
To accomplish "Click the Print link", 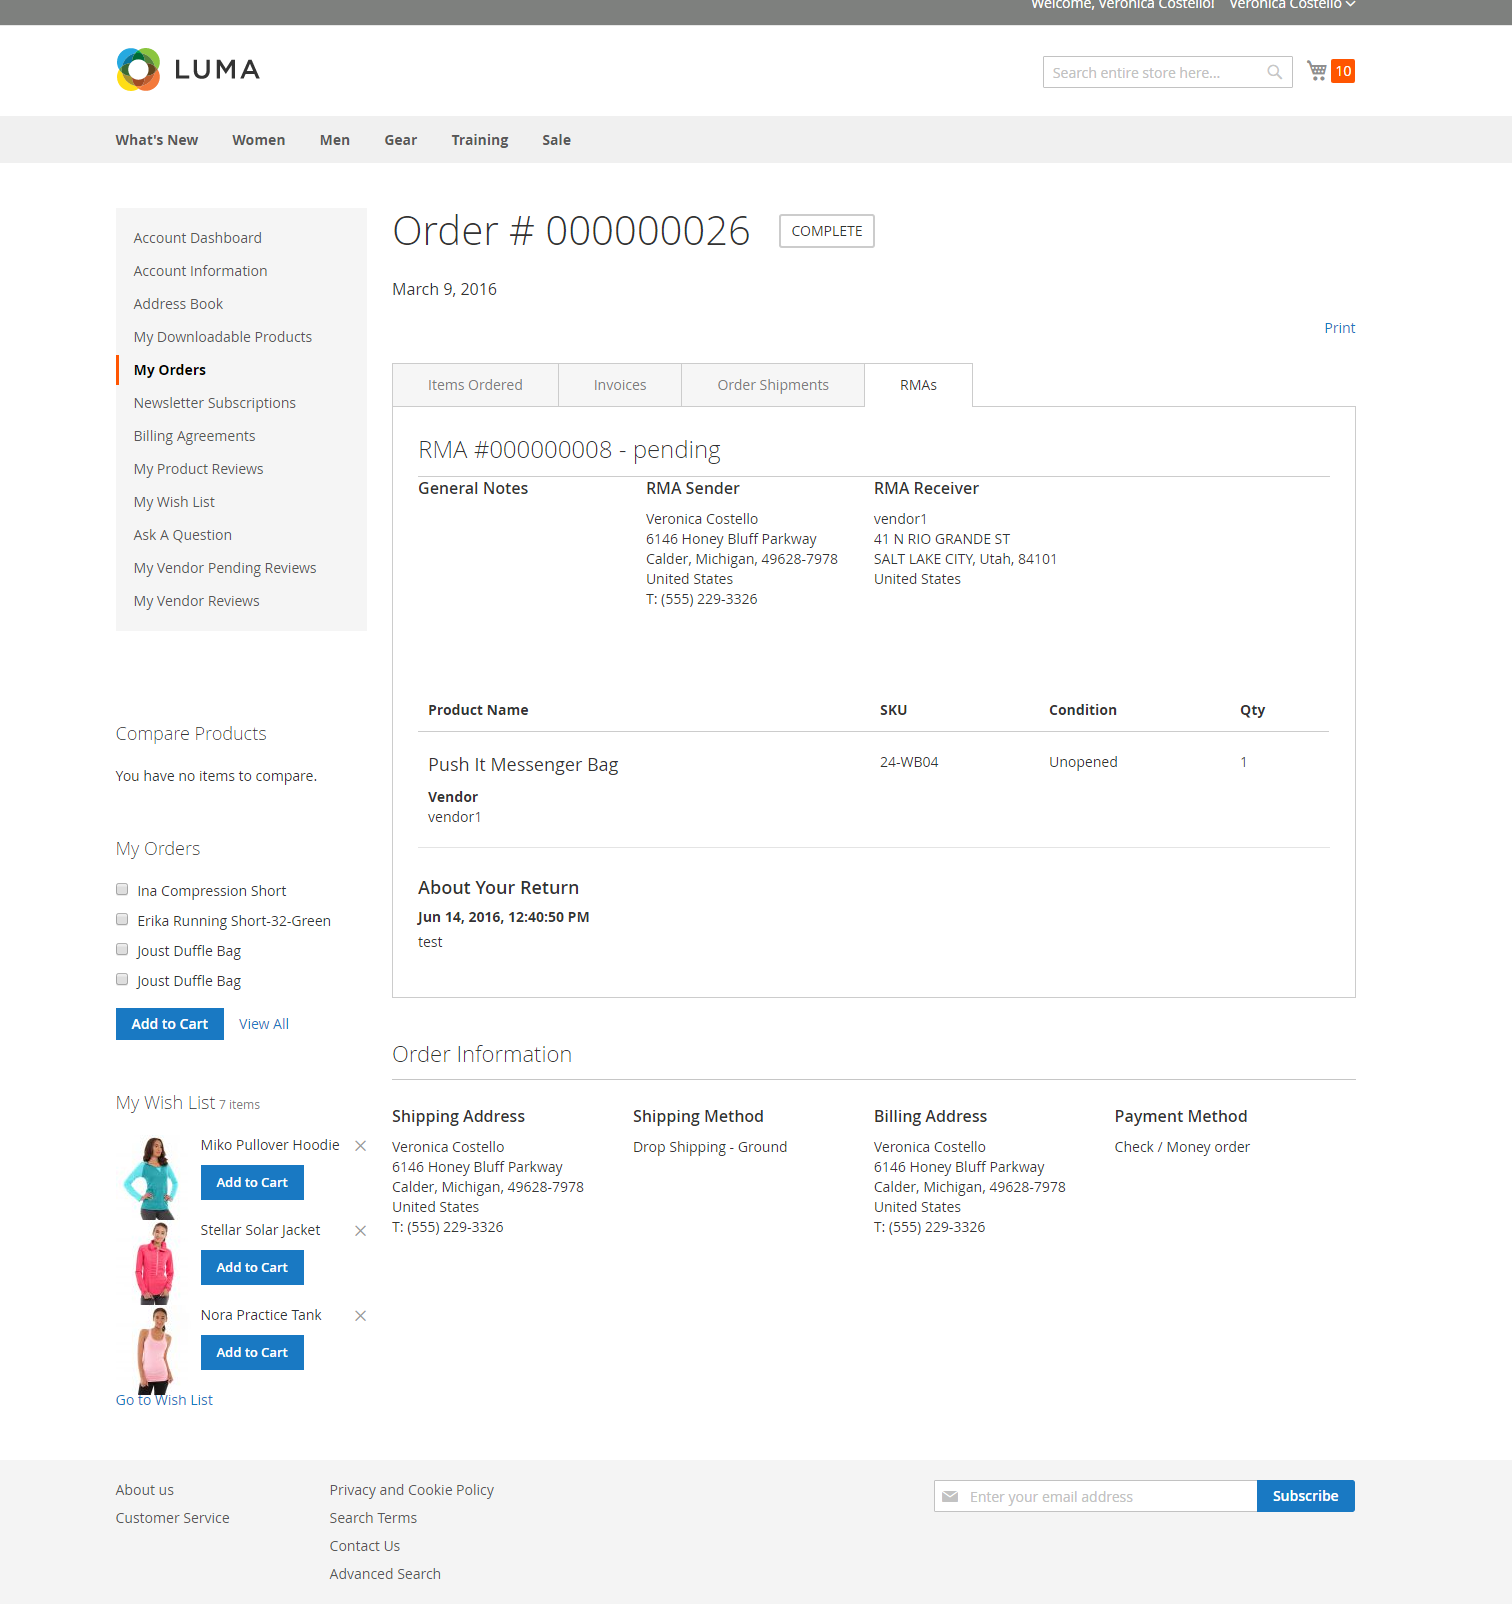I will (1340, 328).
